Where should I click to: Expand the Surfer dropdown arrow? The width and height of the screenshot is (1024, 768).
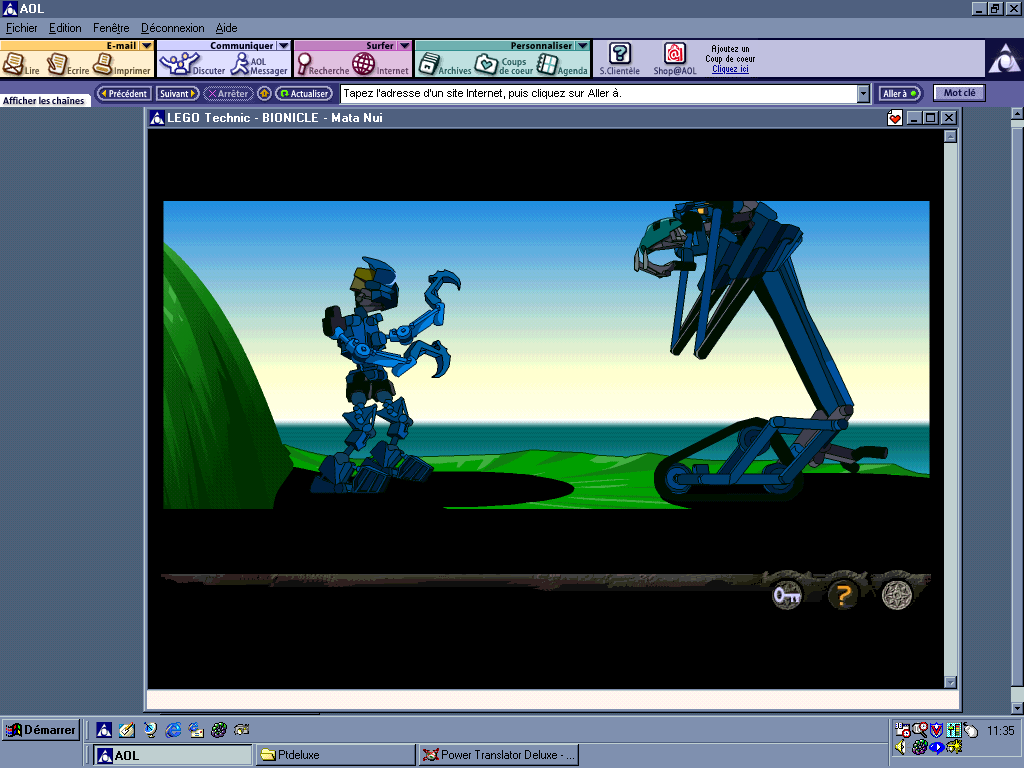click(x=405, y=46)
